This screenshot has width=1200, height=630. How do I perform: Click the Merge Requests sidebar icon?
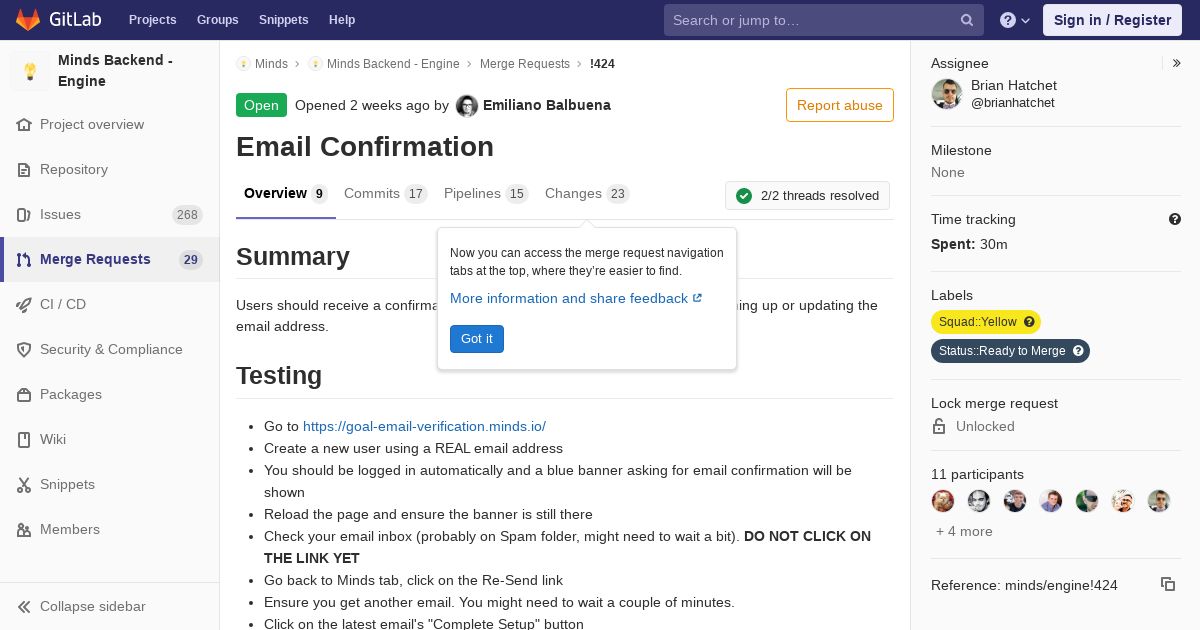pyautogui.click(x=24, y=260)
